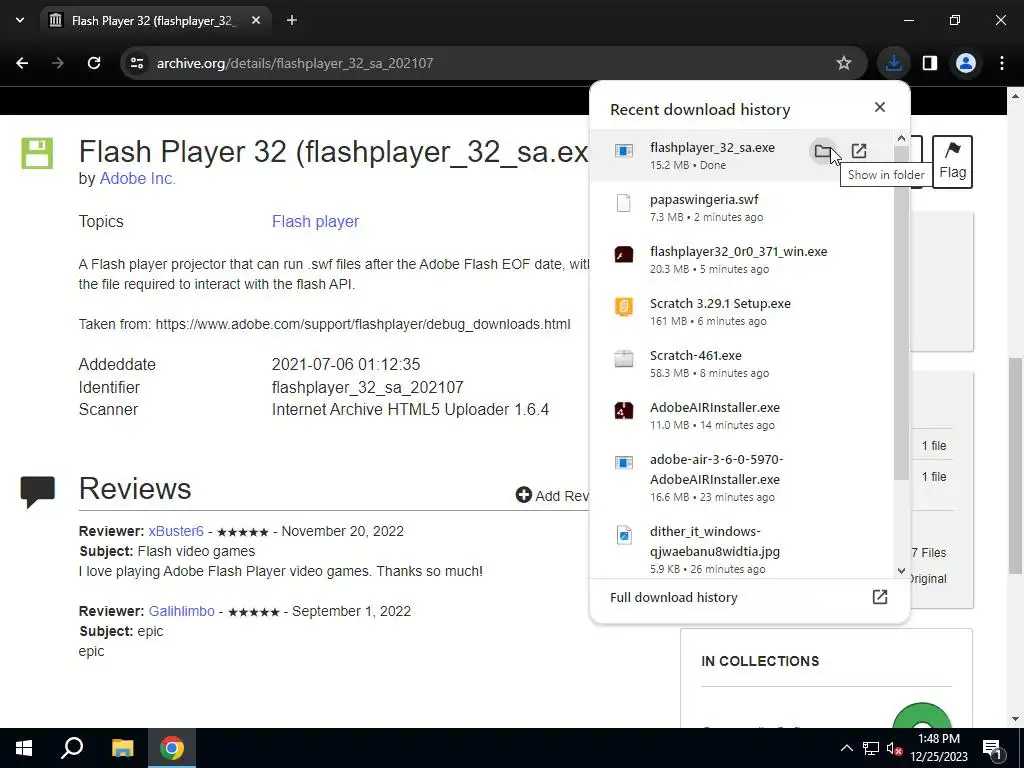Click the Reviews speech bubble icon

pyautogui.click(x=38, y=492)
